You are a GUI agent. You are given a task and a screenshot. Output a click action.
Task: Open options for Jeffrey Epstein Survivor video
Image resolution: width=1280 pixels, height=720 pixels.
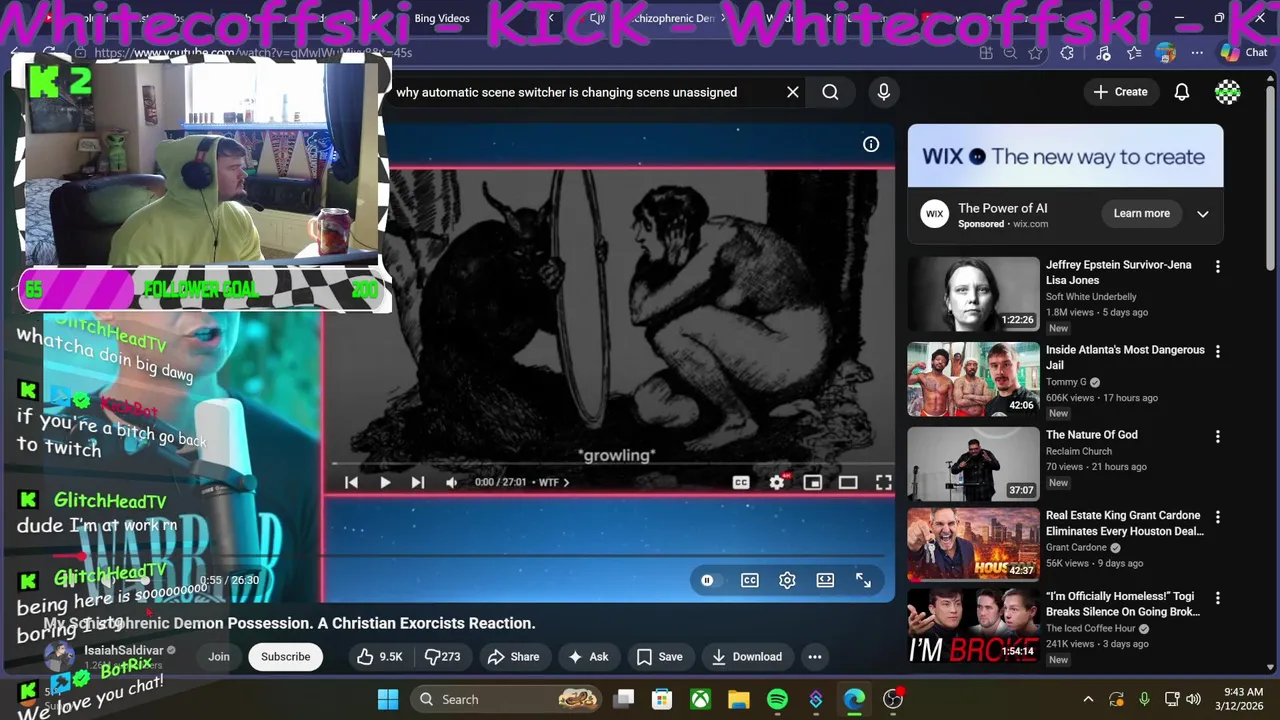[x=1217, y=267]
